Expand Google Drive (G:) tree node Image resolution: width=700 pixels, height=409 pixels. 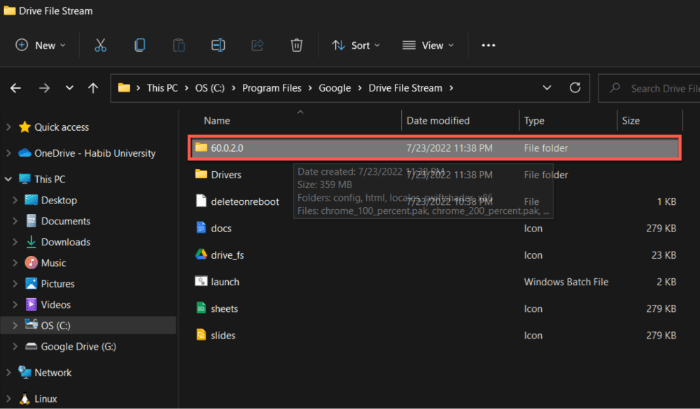[15, 346]
